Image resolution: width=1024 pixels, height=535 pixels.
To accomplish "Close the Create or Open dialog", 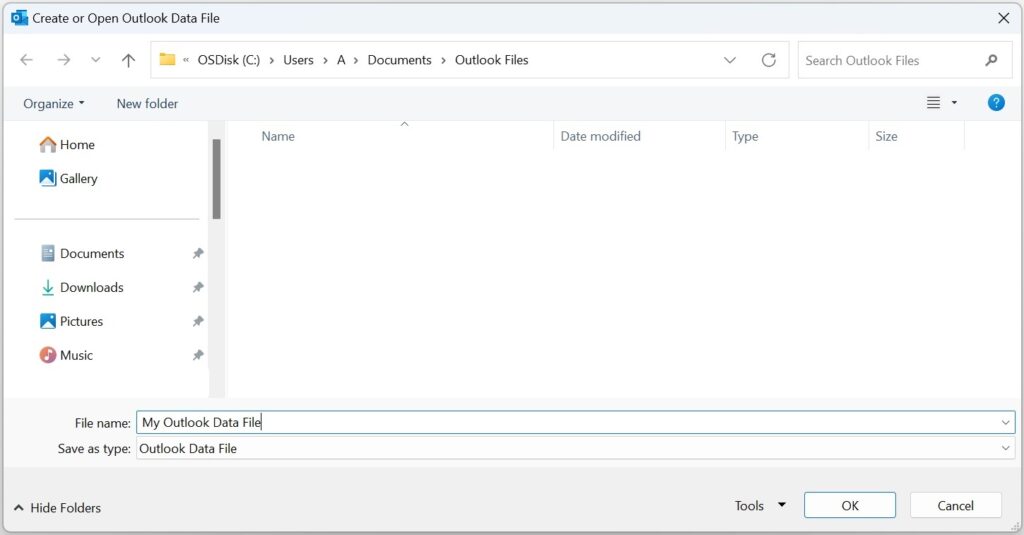I will pyautogui.click(x=1004, y=18).
